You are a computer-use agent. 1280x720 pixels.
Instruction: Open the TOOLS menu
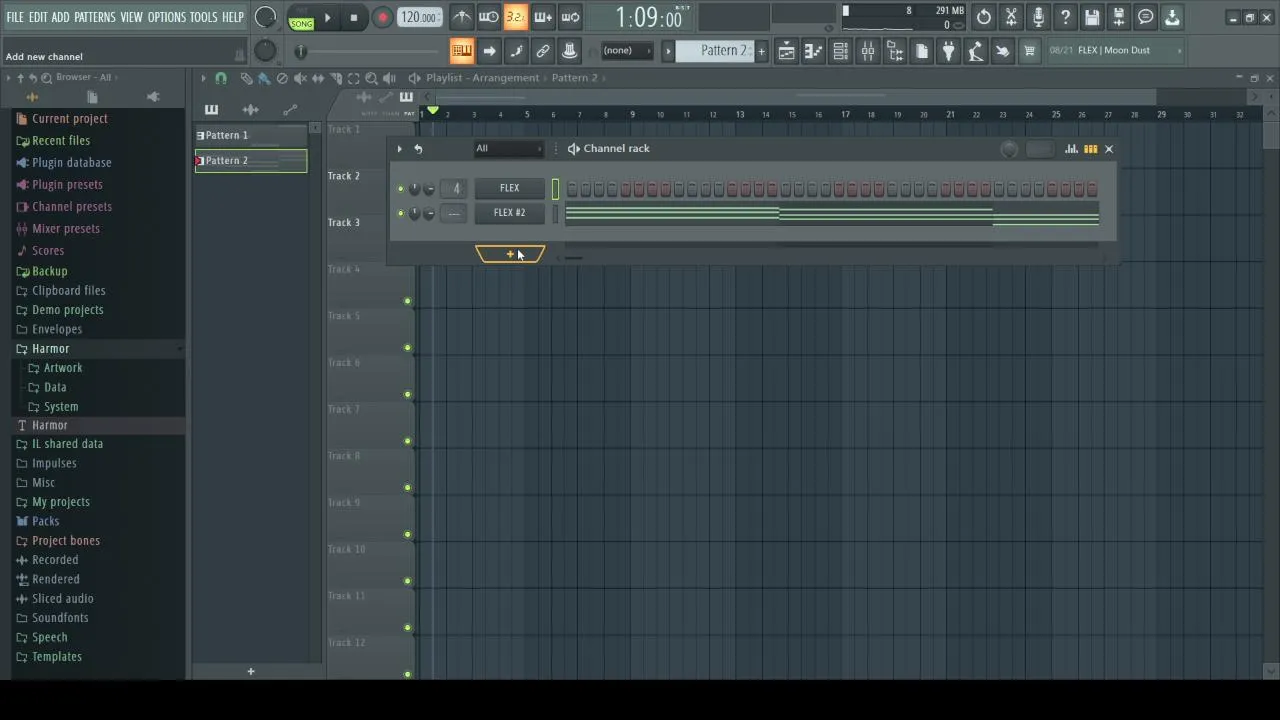(x=204, y=17)
